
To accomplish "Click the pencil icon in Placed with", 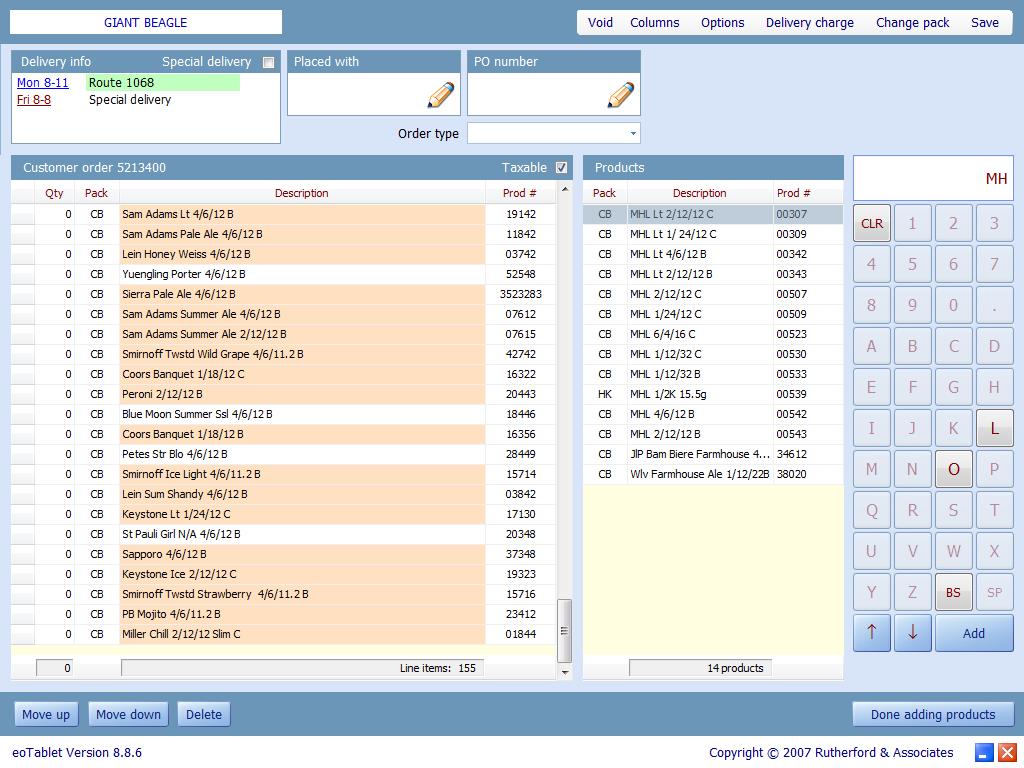I will 441,95.
